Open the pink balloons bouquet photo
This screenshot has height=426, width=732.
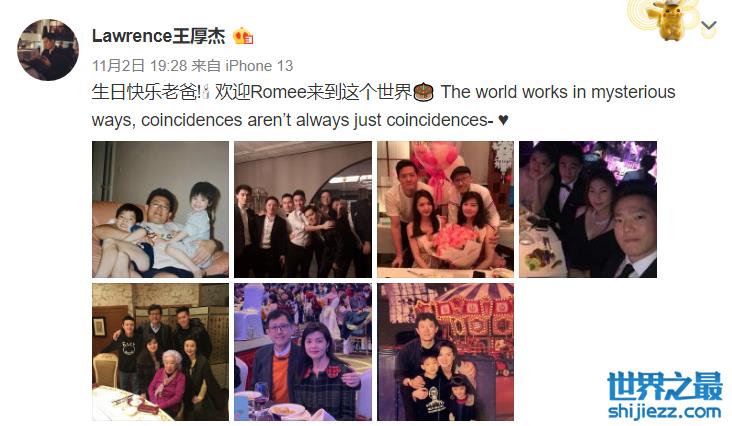coord(445,210)
